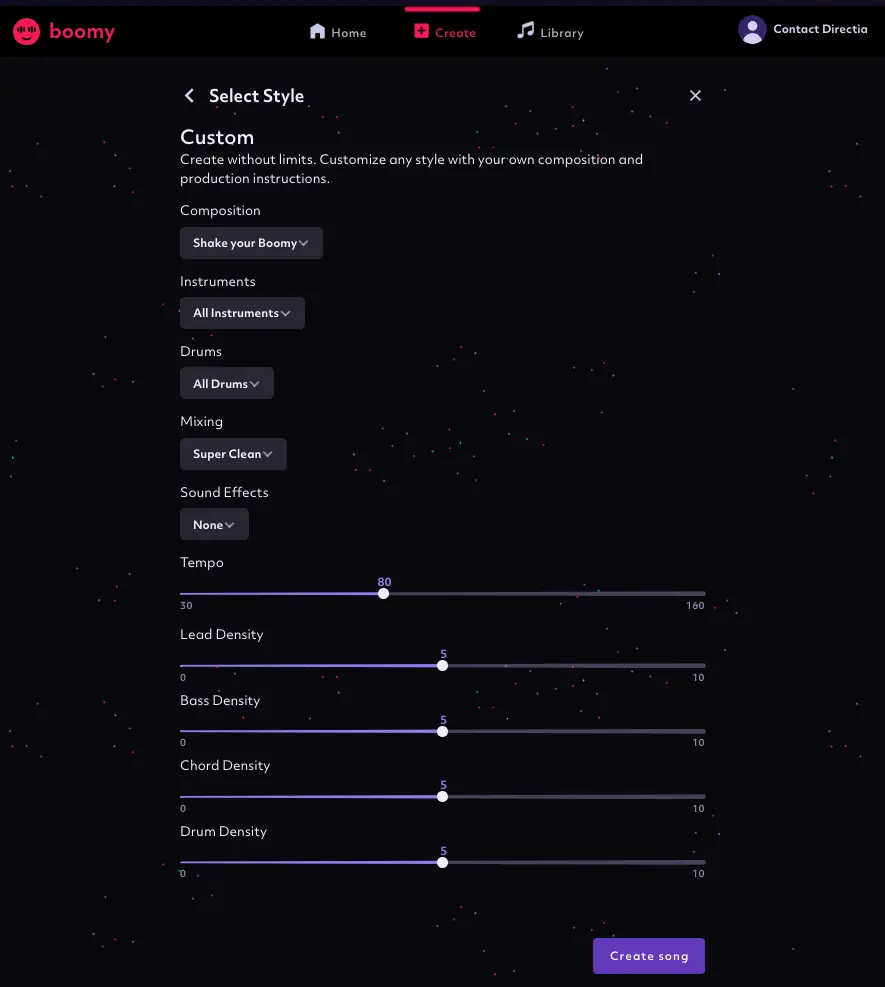The height and width of the screenshot is (987, 885).
Task: Go back using the left arrow icon
Action: tap(189, 96)
